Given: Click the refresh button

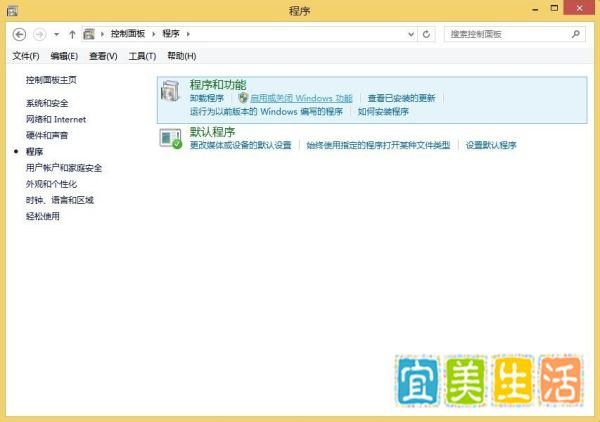Looking at the screenshot, I should coord(426,34).
